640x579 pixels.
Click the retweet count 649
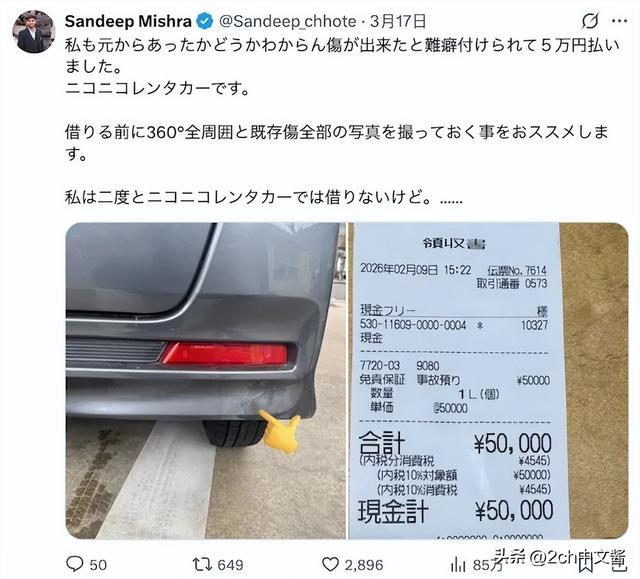(x=230, y=565)
